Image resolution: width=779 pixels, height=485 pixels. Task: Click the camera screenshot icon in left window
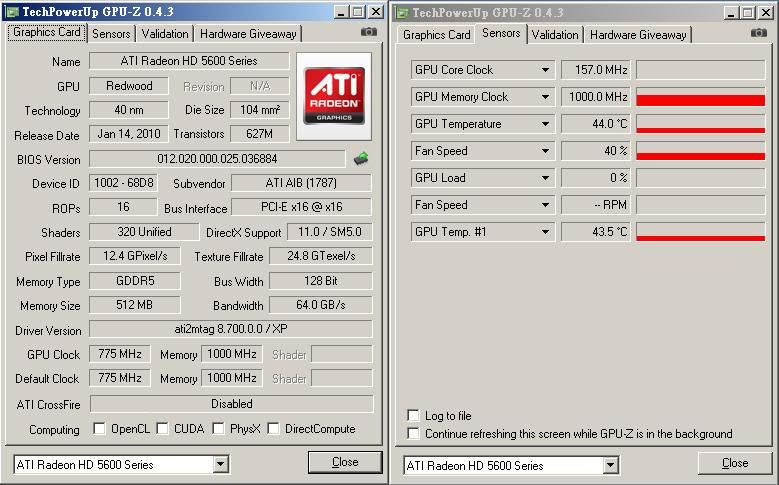pyautogui.click(x=369, y=32)
